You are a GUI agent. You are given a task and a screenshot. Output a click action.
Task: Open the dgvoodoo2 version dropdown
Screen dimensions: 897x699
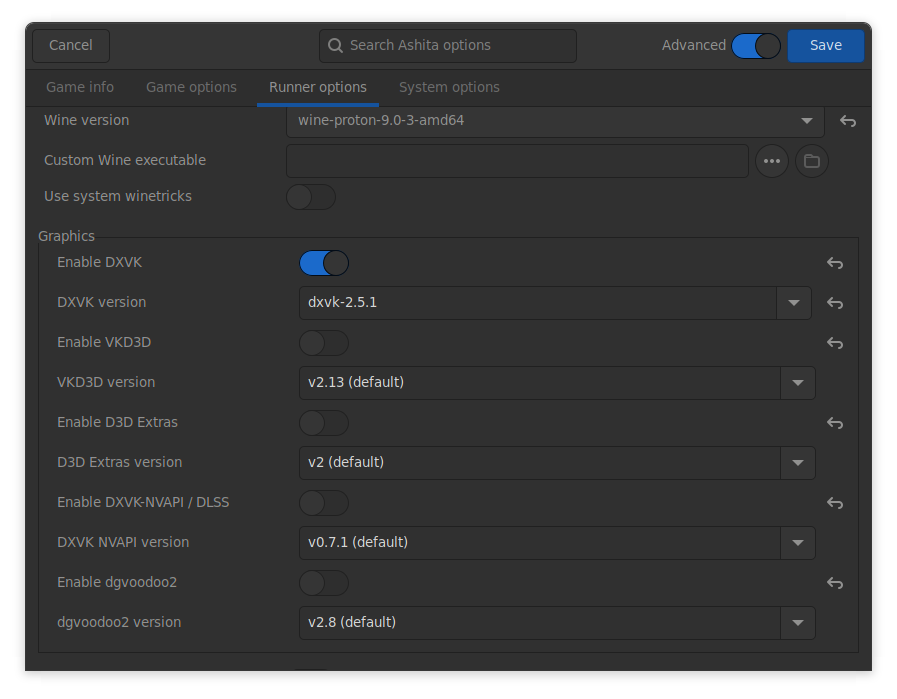(x=797, y=623)
